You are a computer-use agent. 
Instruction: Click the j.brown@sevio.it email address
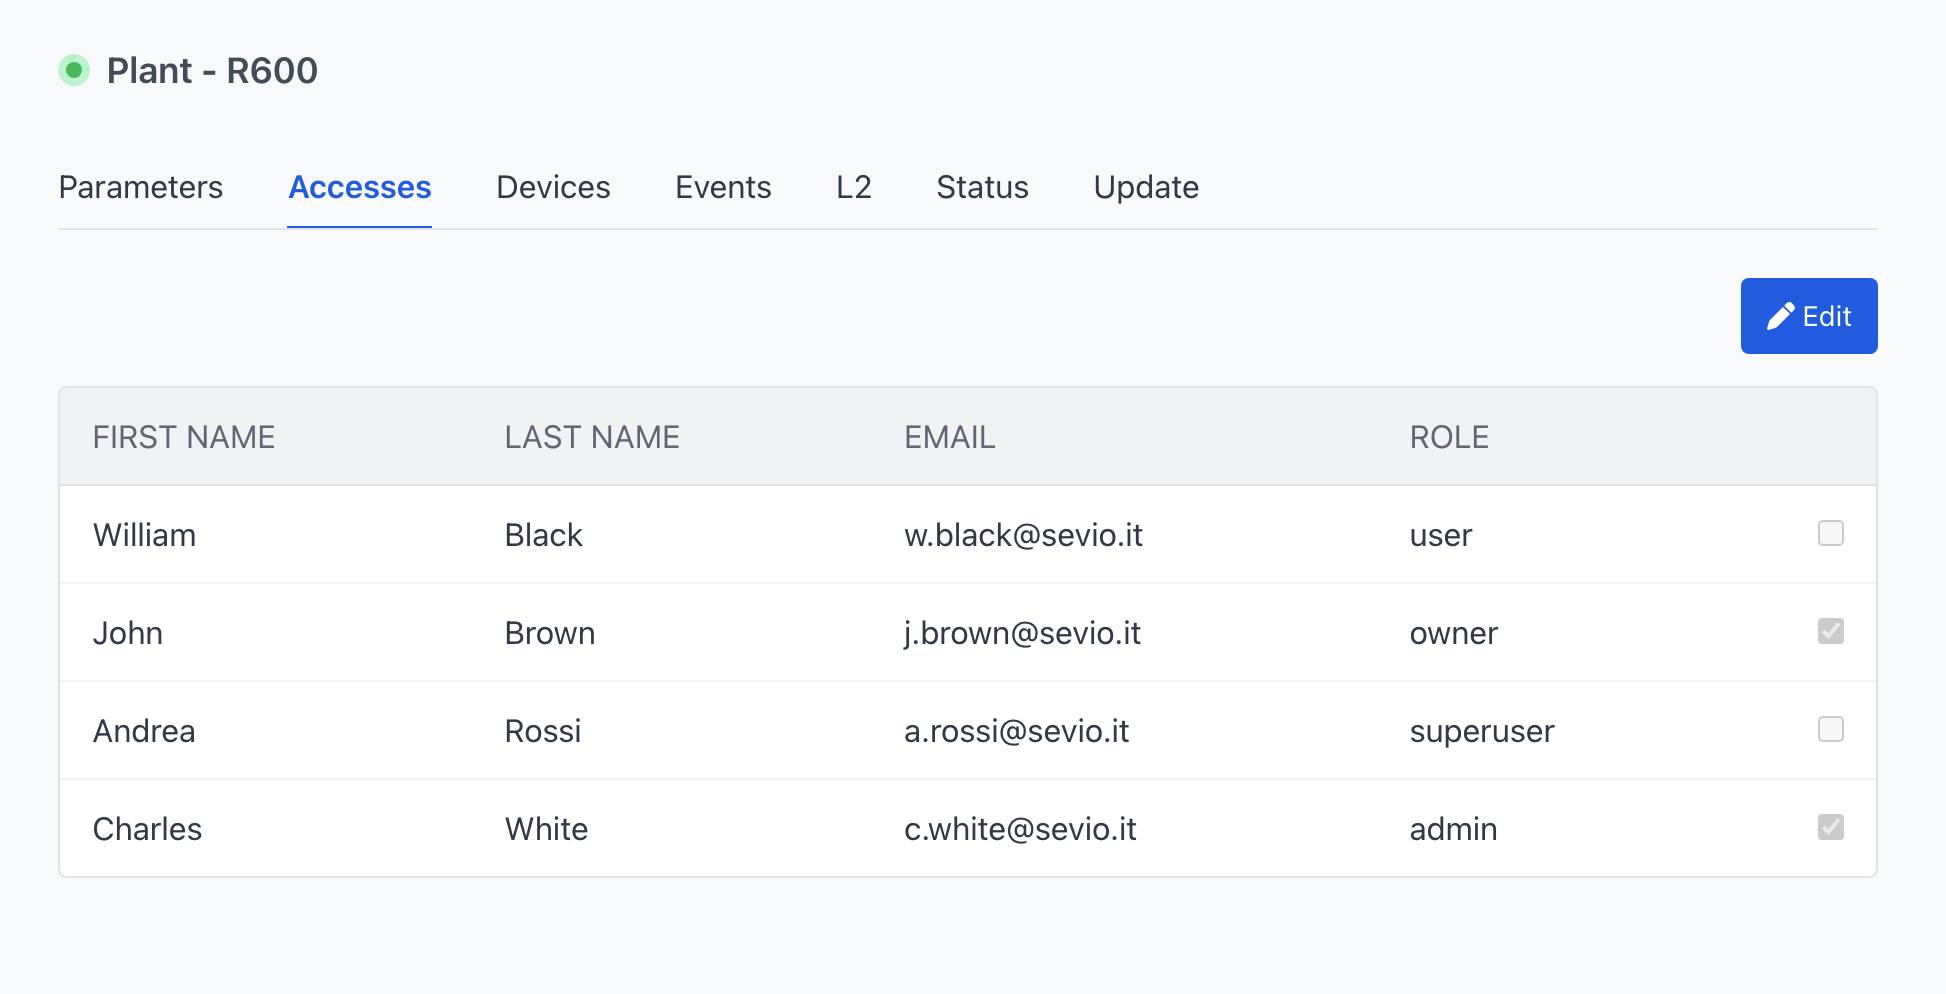[x=1022, y=633]
